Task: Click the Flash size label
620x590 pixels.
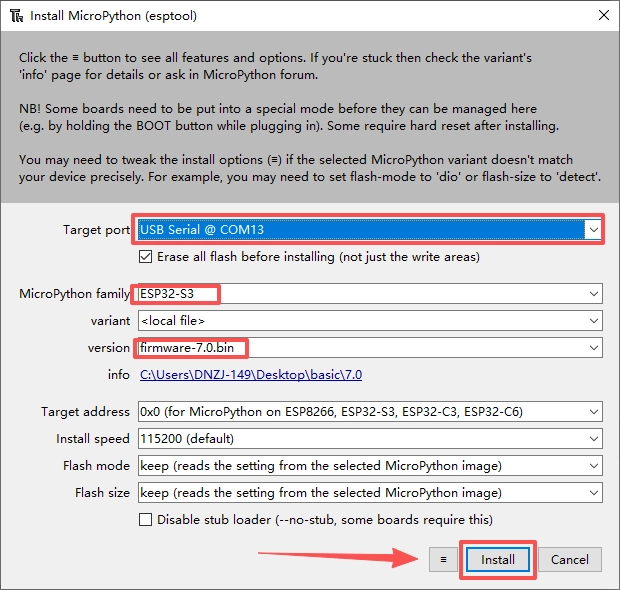Action: click(102, 493)
